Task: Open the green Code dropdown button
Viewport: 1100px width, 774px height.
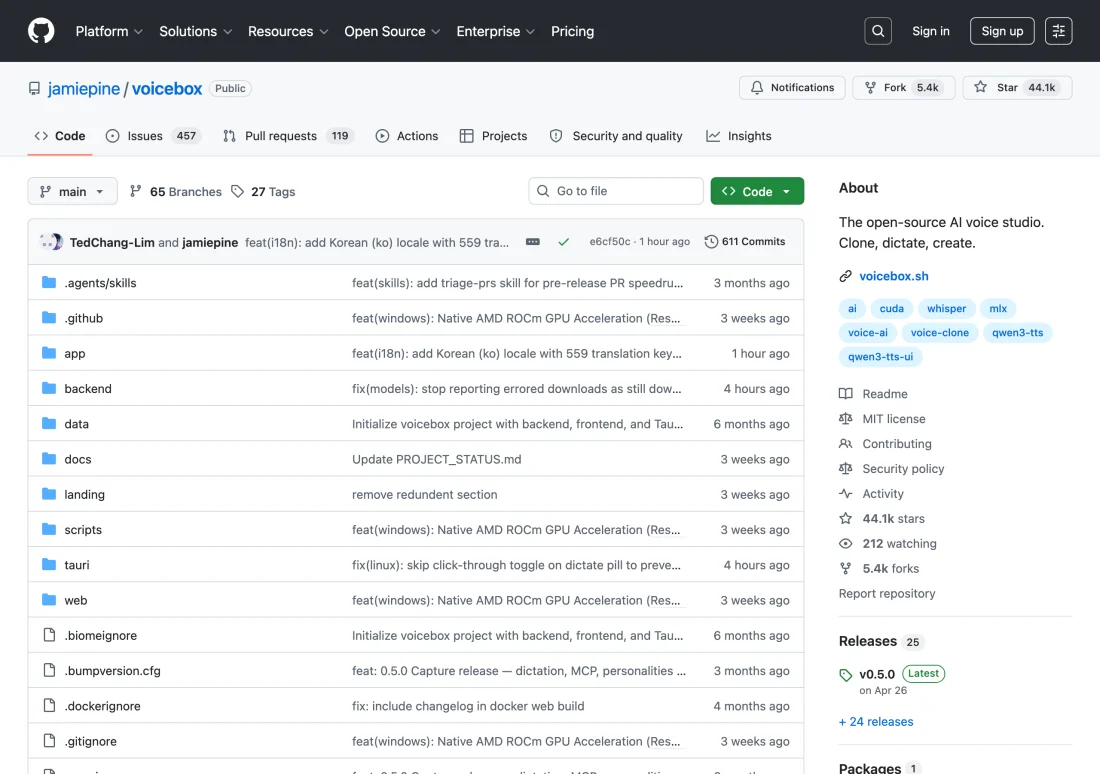Action: 757,191
